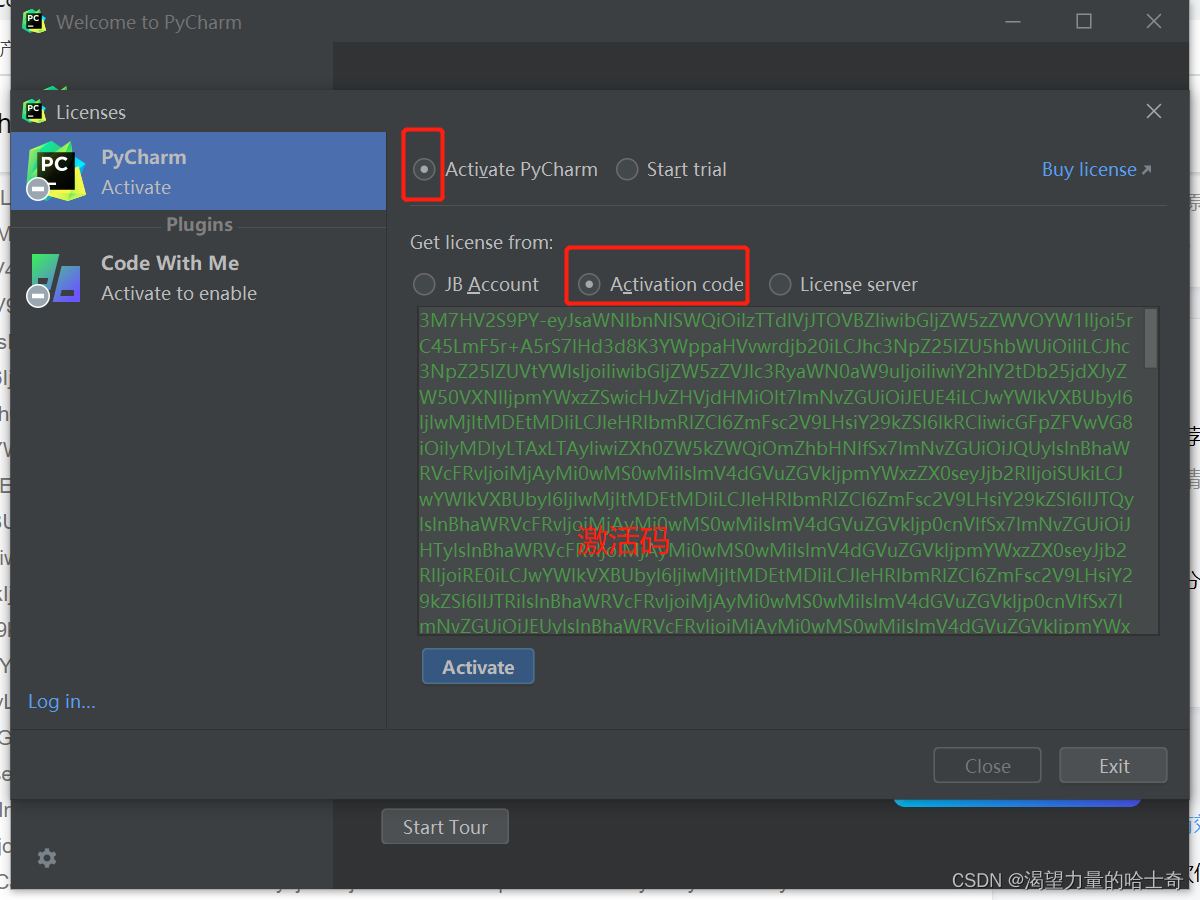This screenshot has height=900, width=1200.
Task: Select Code With Me plugin entry
Action: pos(198,277)
